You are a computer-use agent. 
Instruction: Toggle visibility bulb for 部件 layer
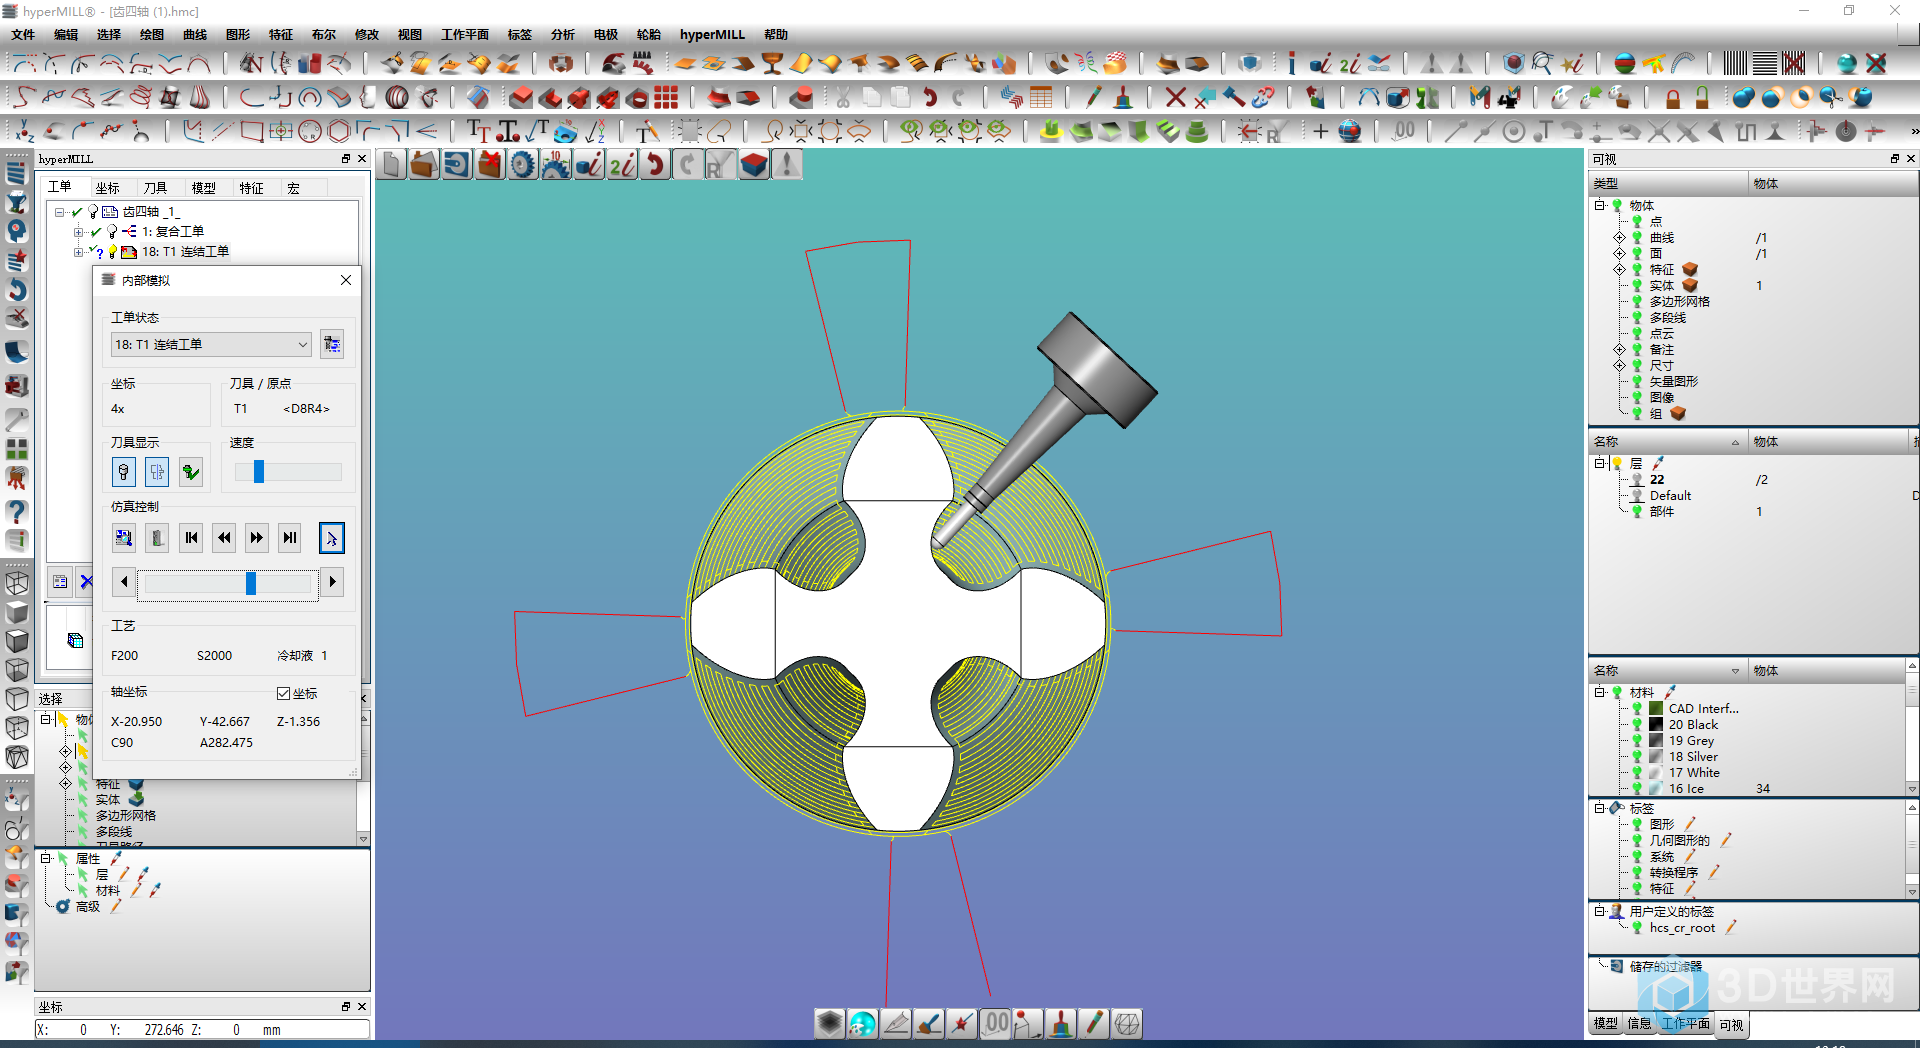pyautogui.click(x=1637, y=512)
